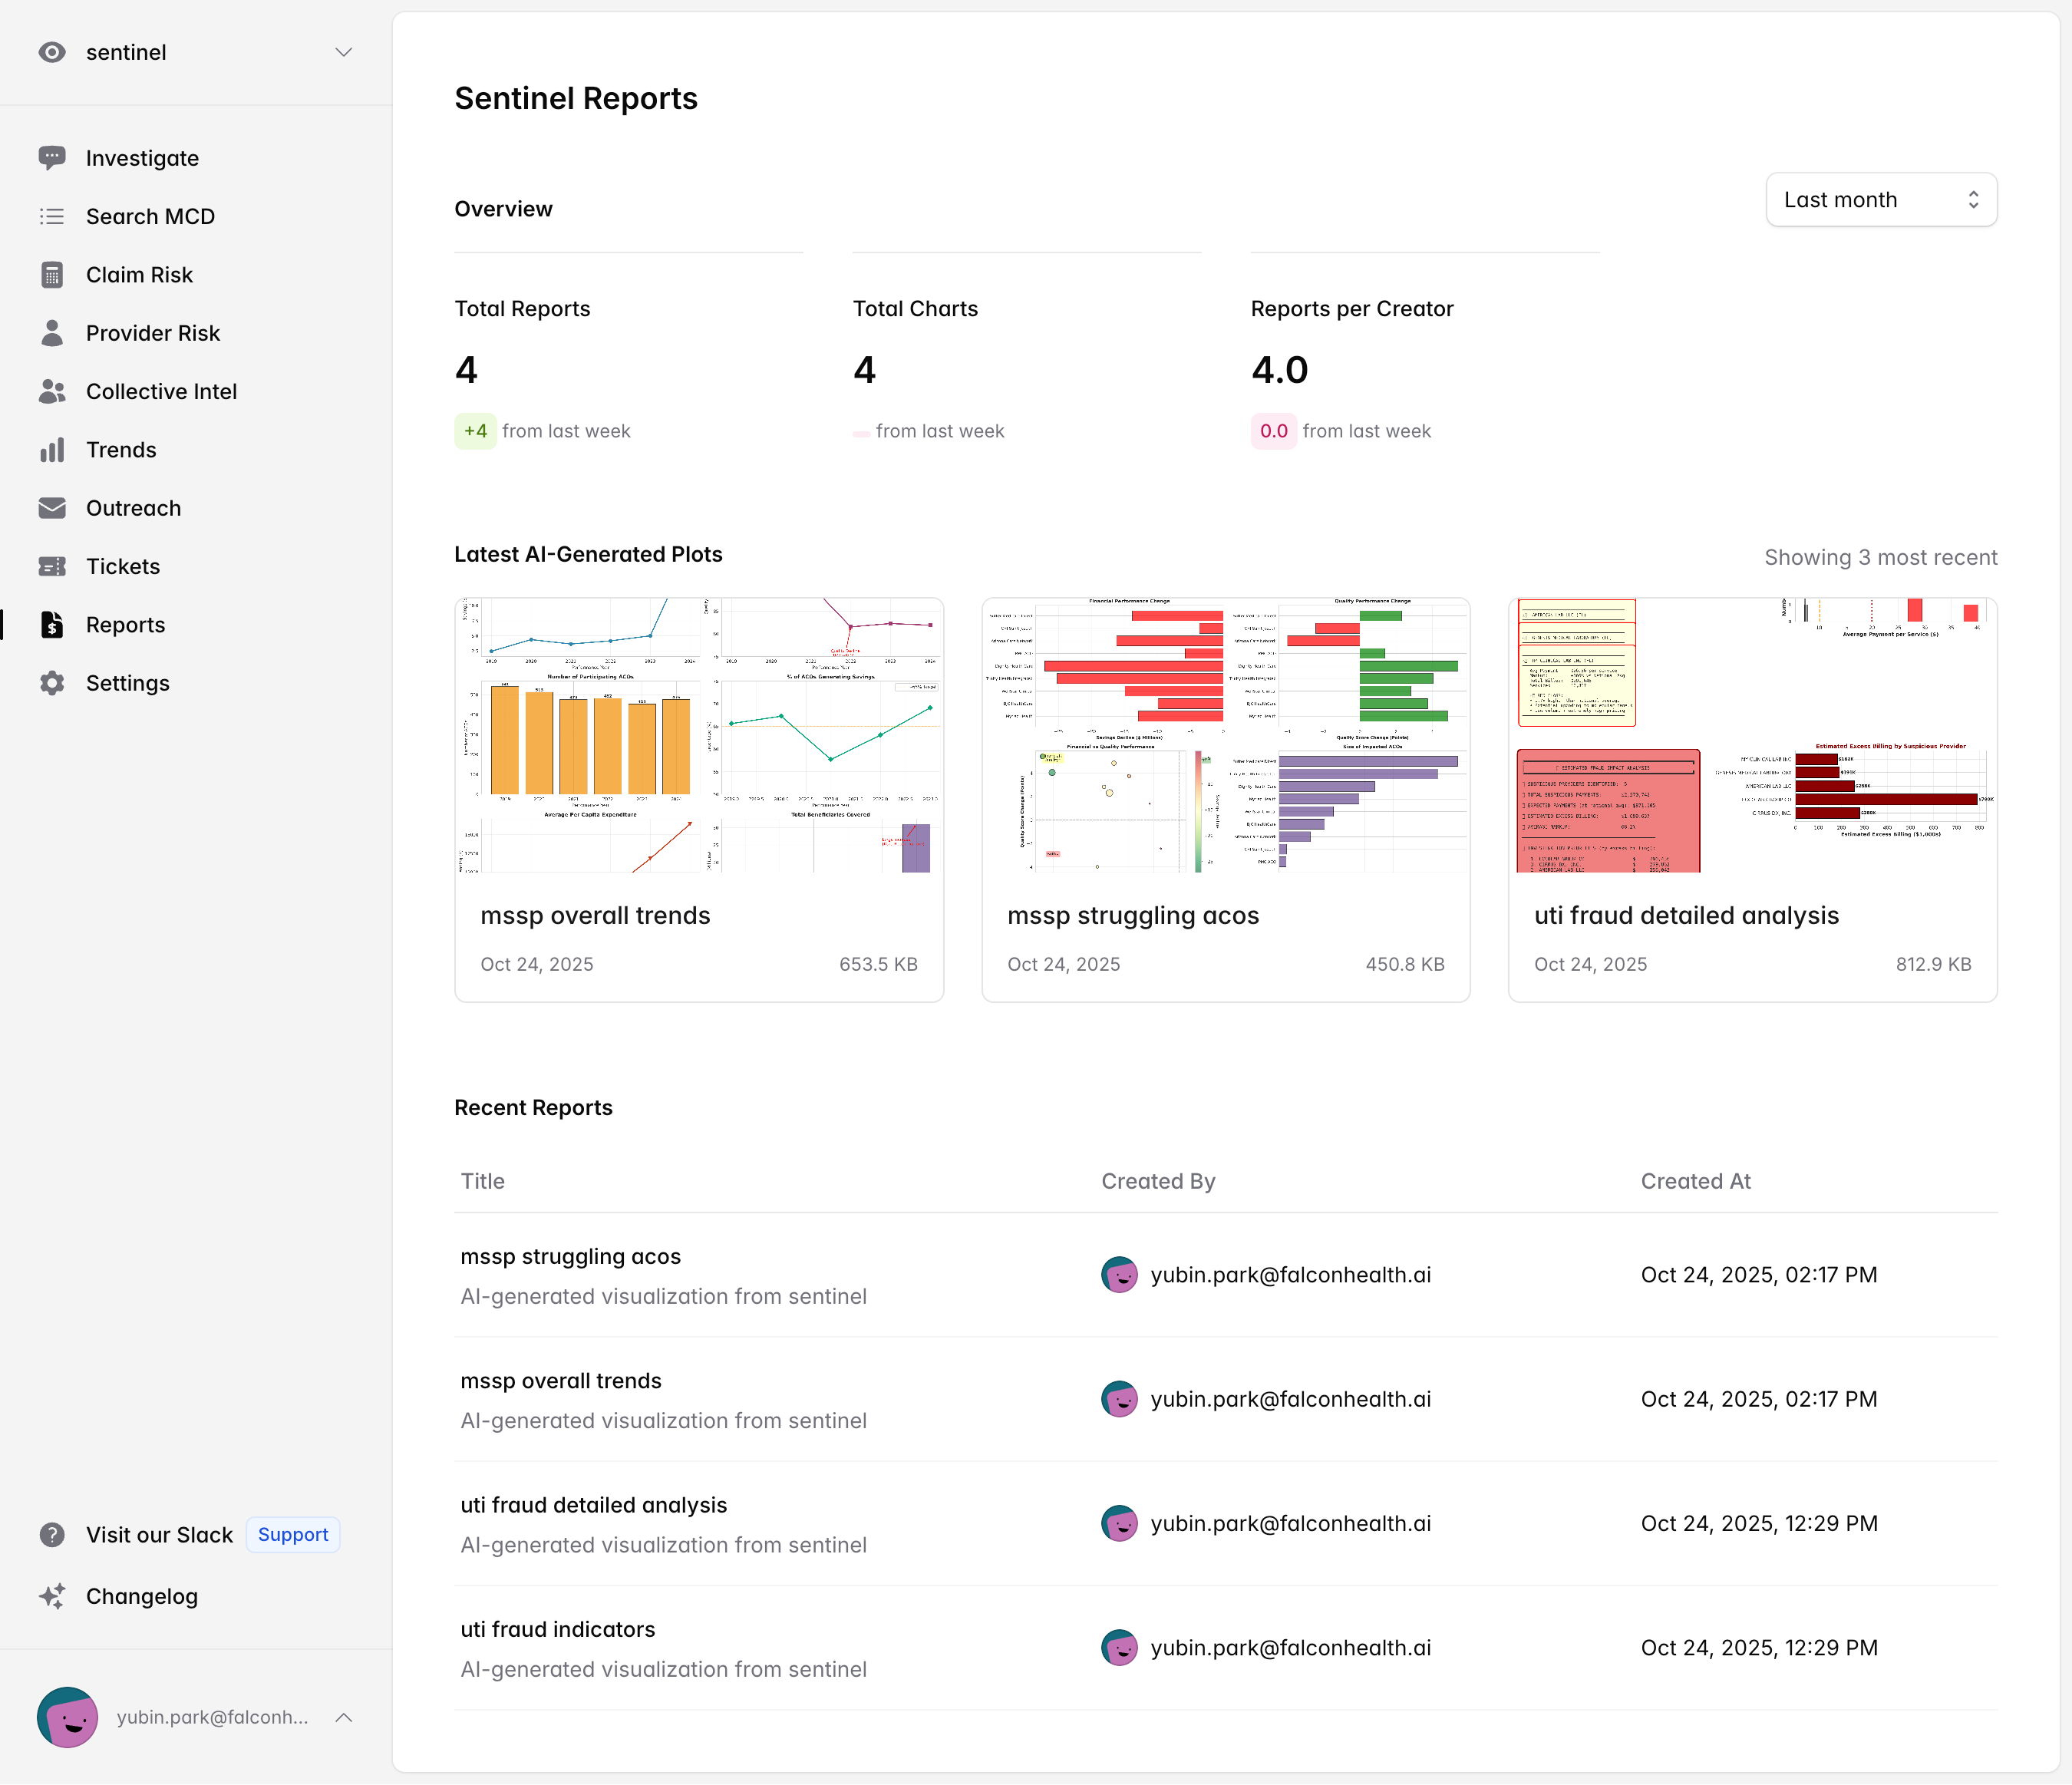The width and height of the screenshot is (2072, 1785).
Task: Click the Changelog sparkle icon
Action: (x=52, y=1596)
